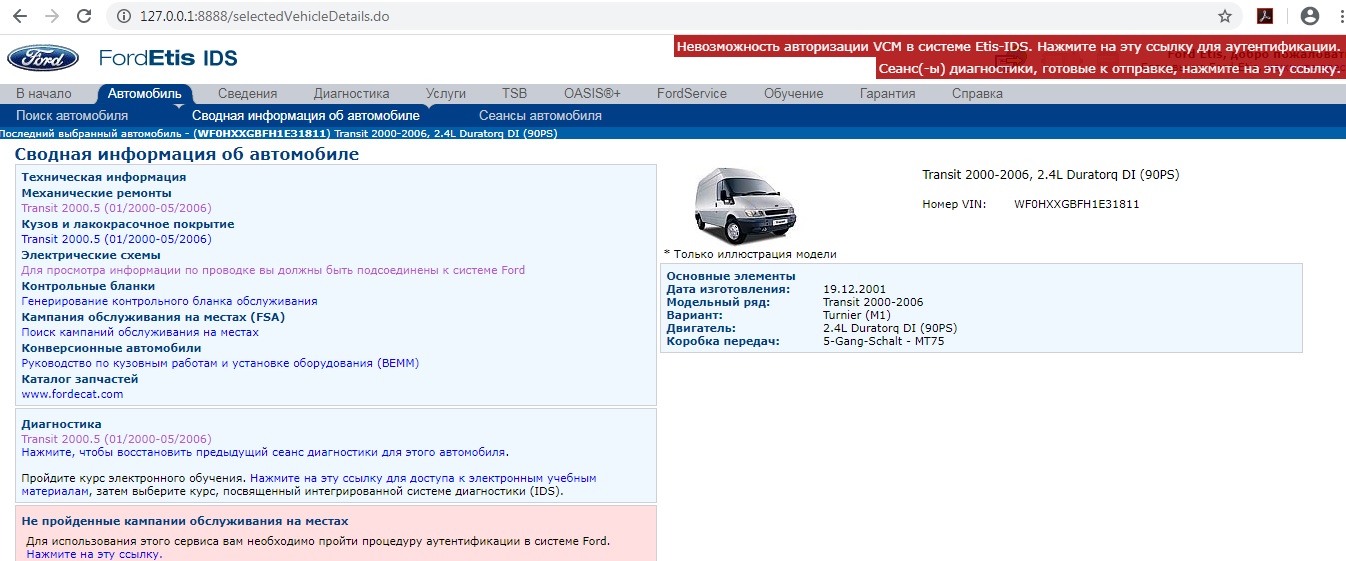Open the www.fordecat.com link
The image size is (1346, 561).
(x=72, y=394)
